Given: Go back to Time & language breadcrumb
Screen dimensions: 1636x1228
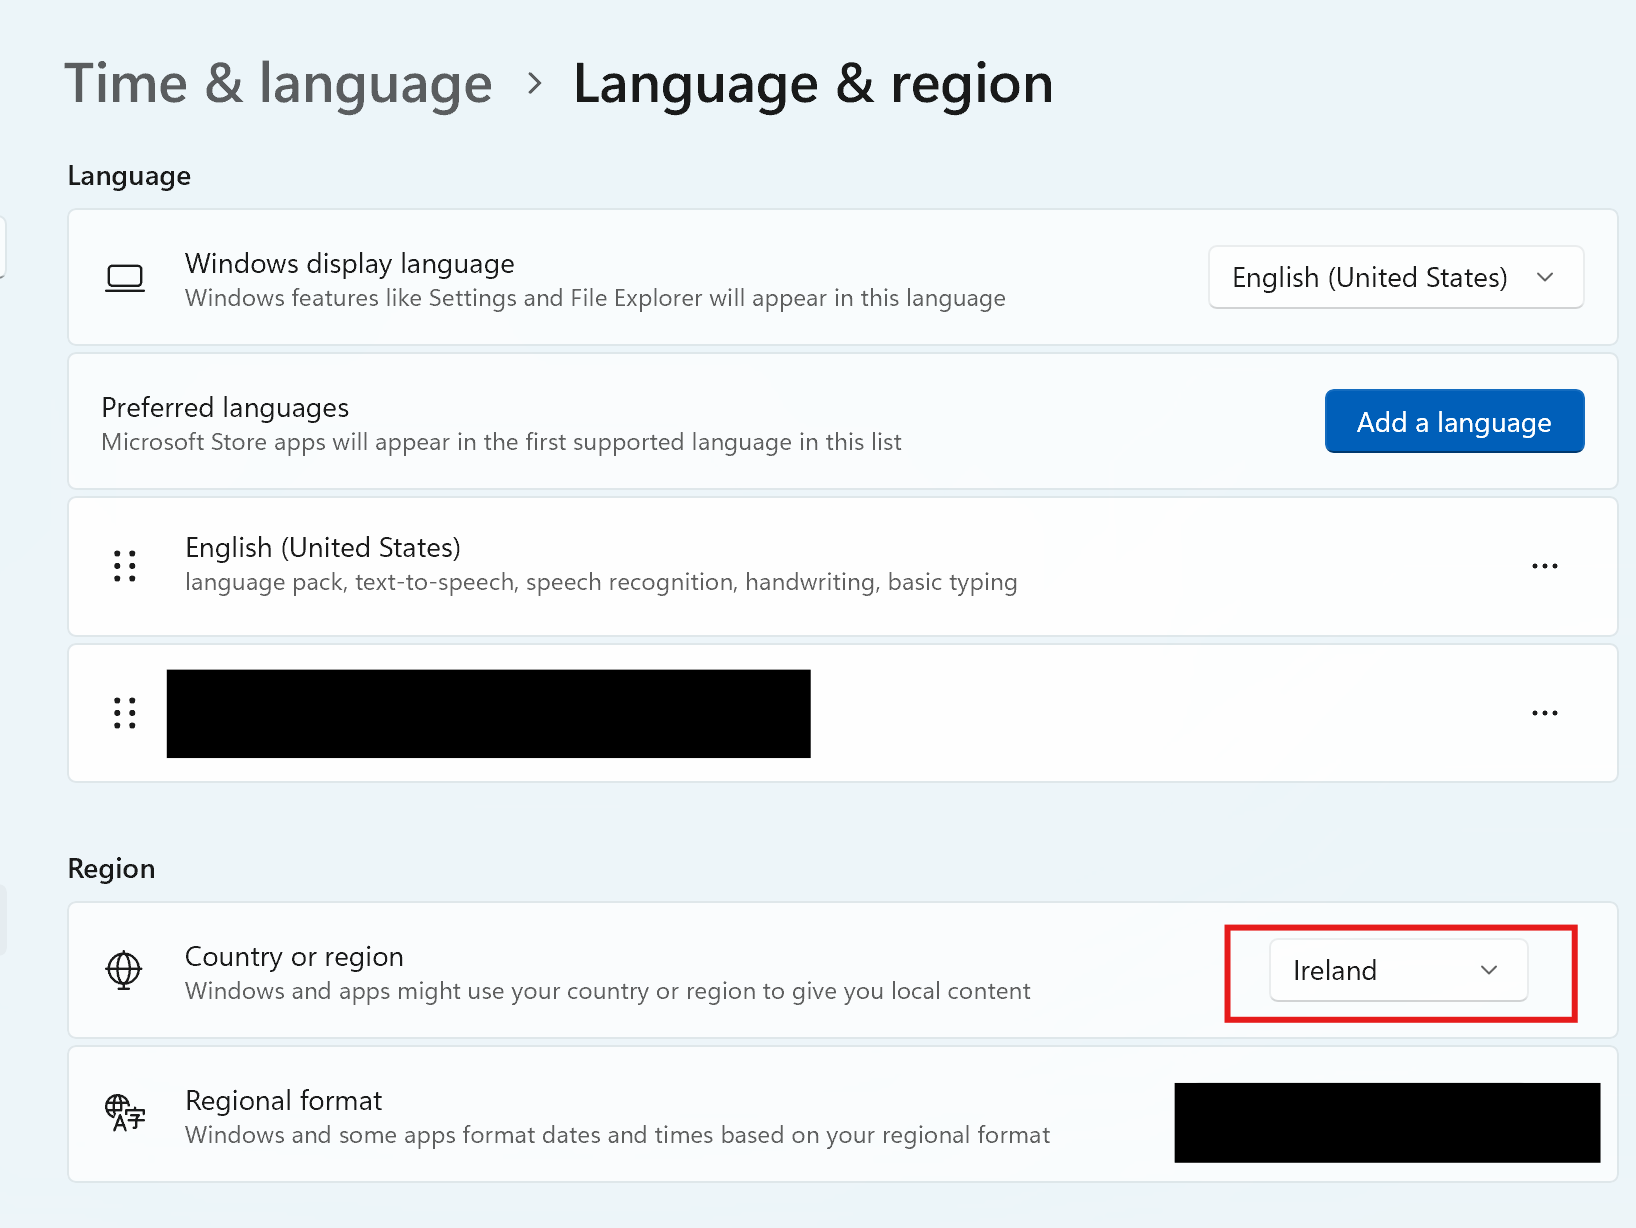Looking at the screenshot, I should [278, 83].
